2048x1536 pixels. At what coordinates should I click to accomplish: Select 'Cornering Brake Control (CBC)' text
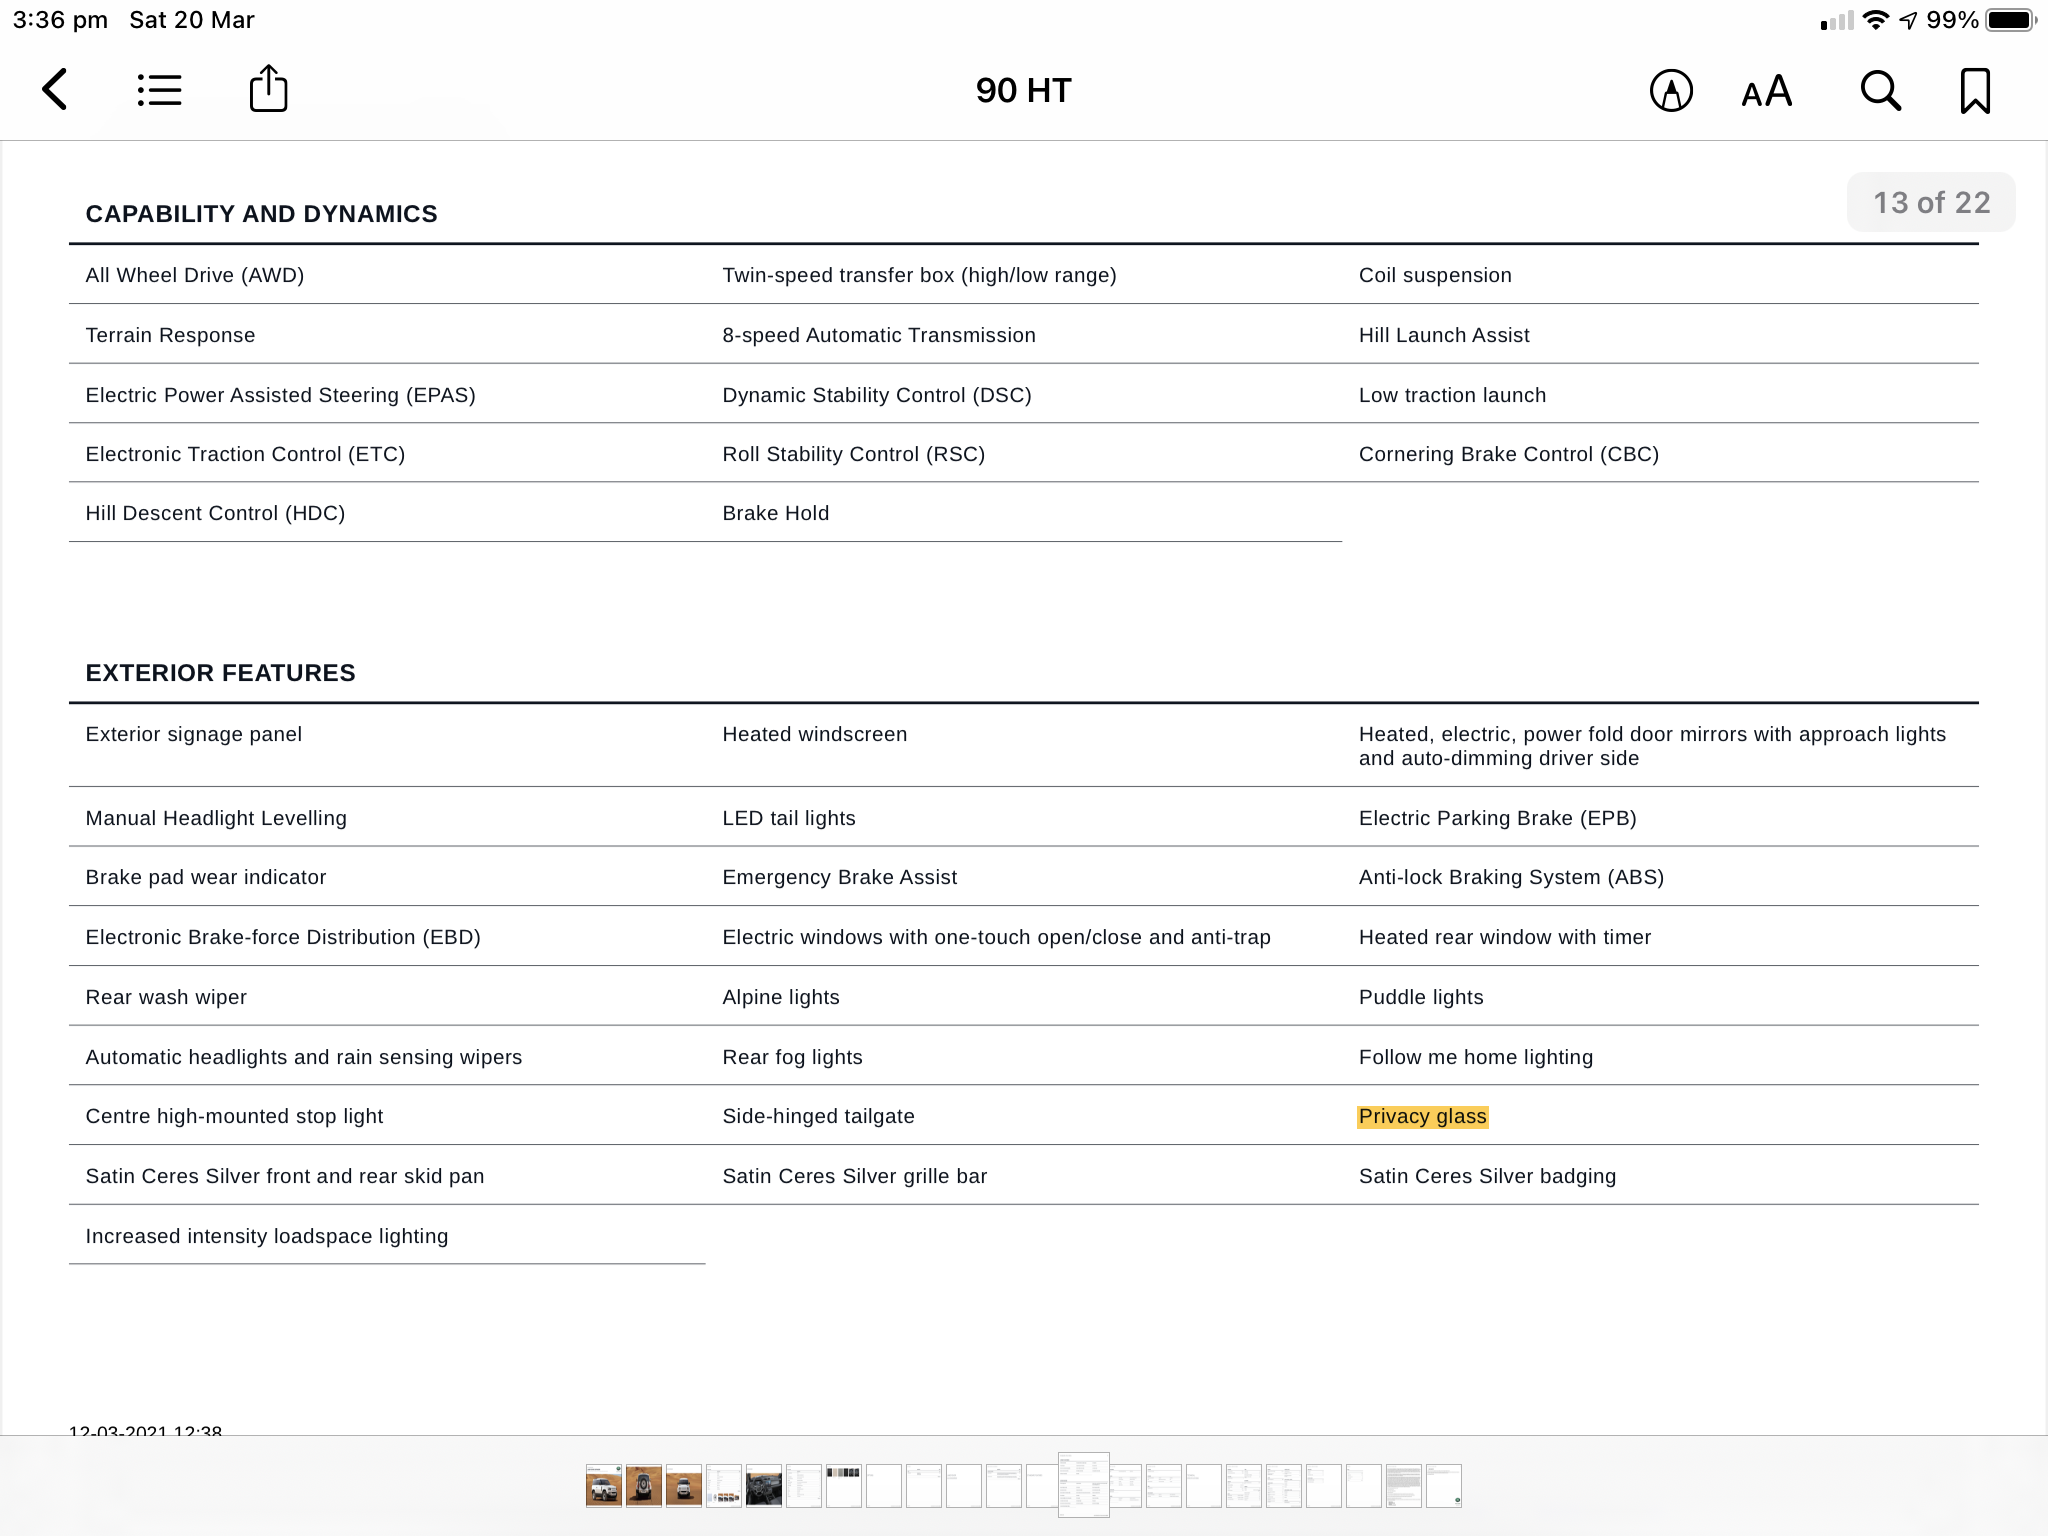[x=1508, y=454]
